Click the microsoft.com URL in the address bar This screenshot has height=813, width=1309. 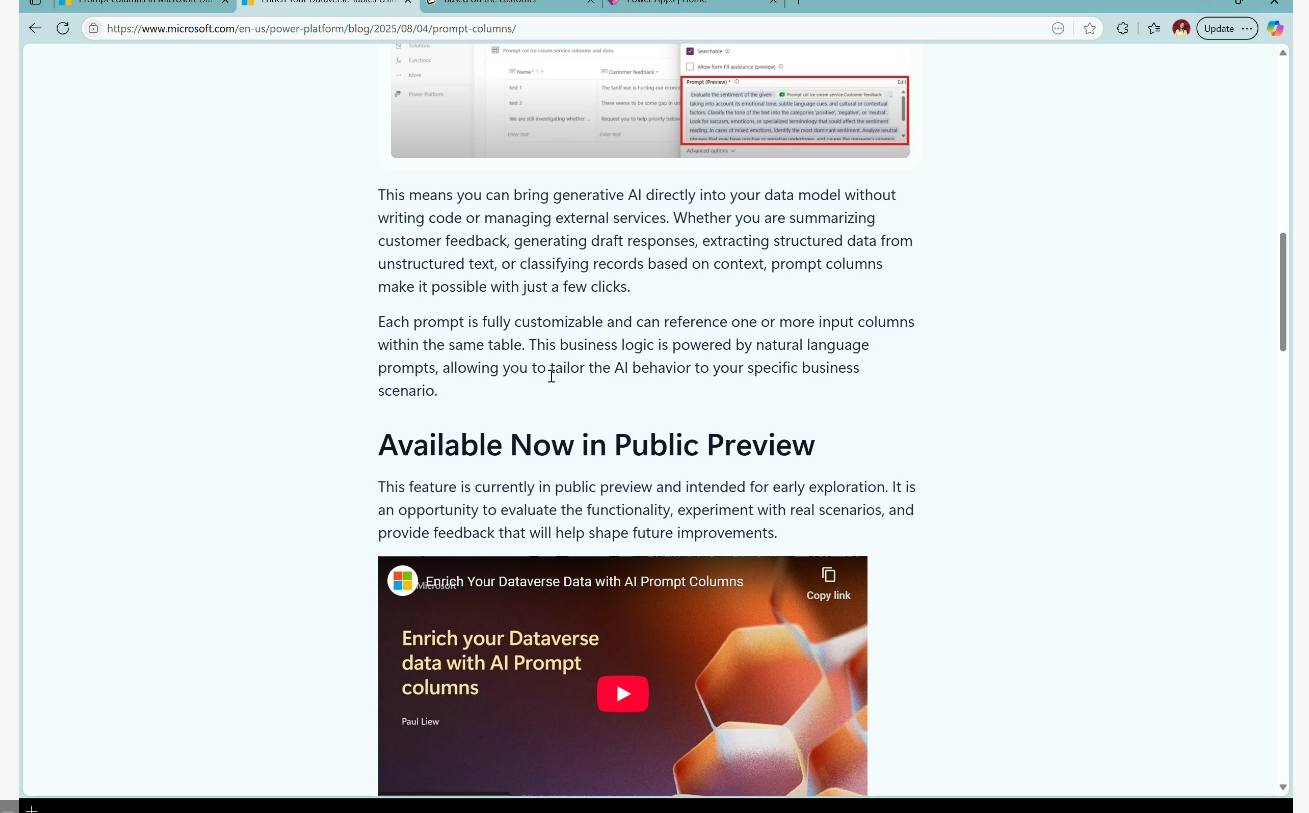click(x=311, y=28)
